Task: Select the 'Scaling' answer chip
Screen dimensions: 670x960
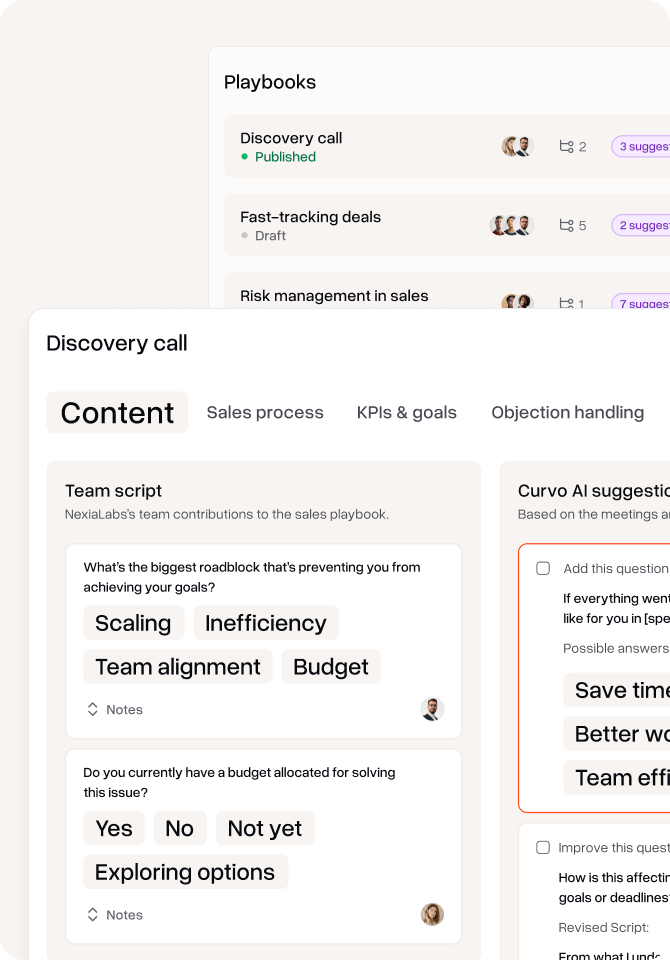Action: [133, 623]
